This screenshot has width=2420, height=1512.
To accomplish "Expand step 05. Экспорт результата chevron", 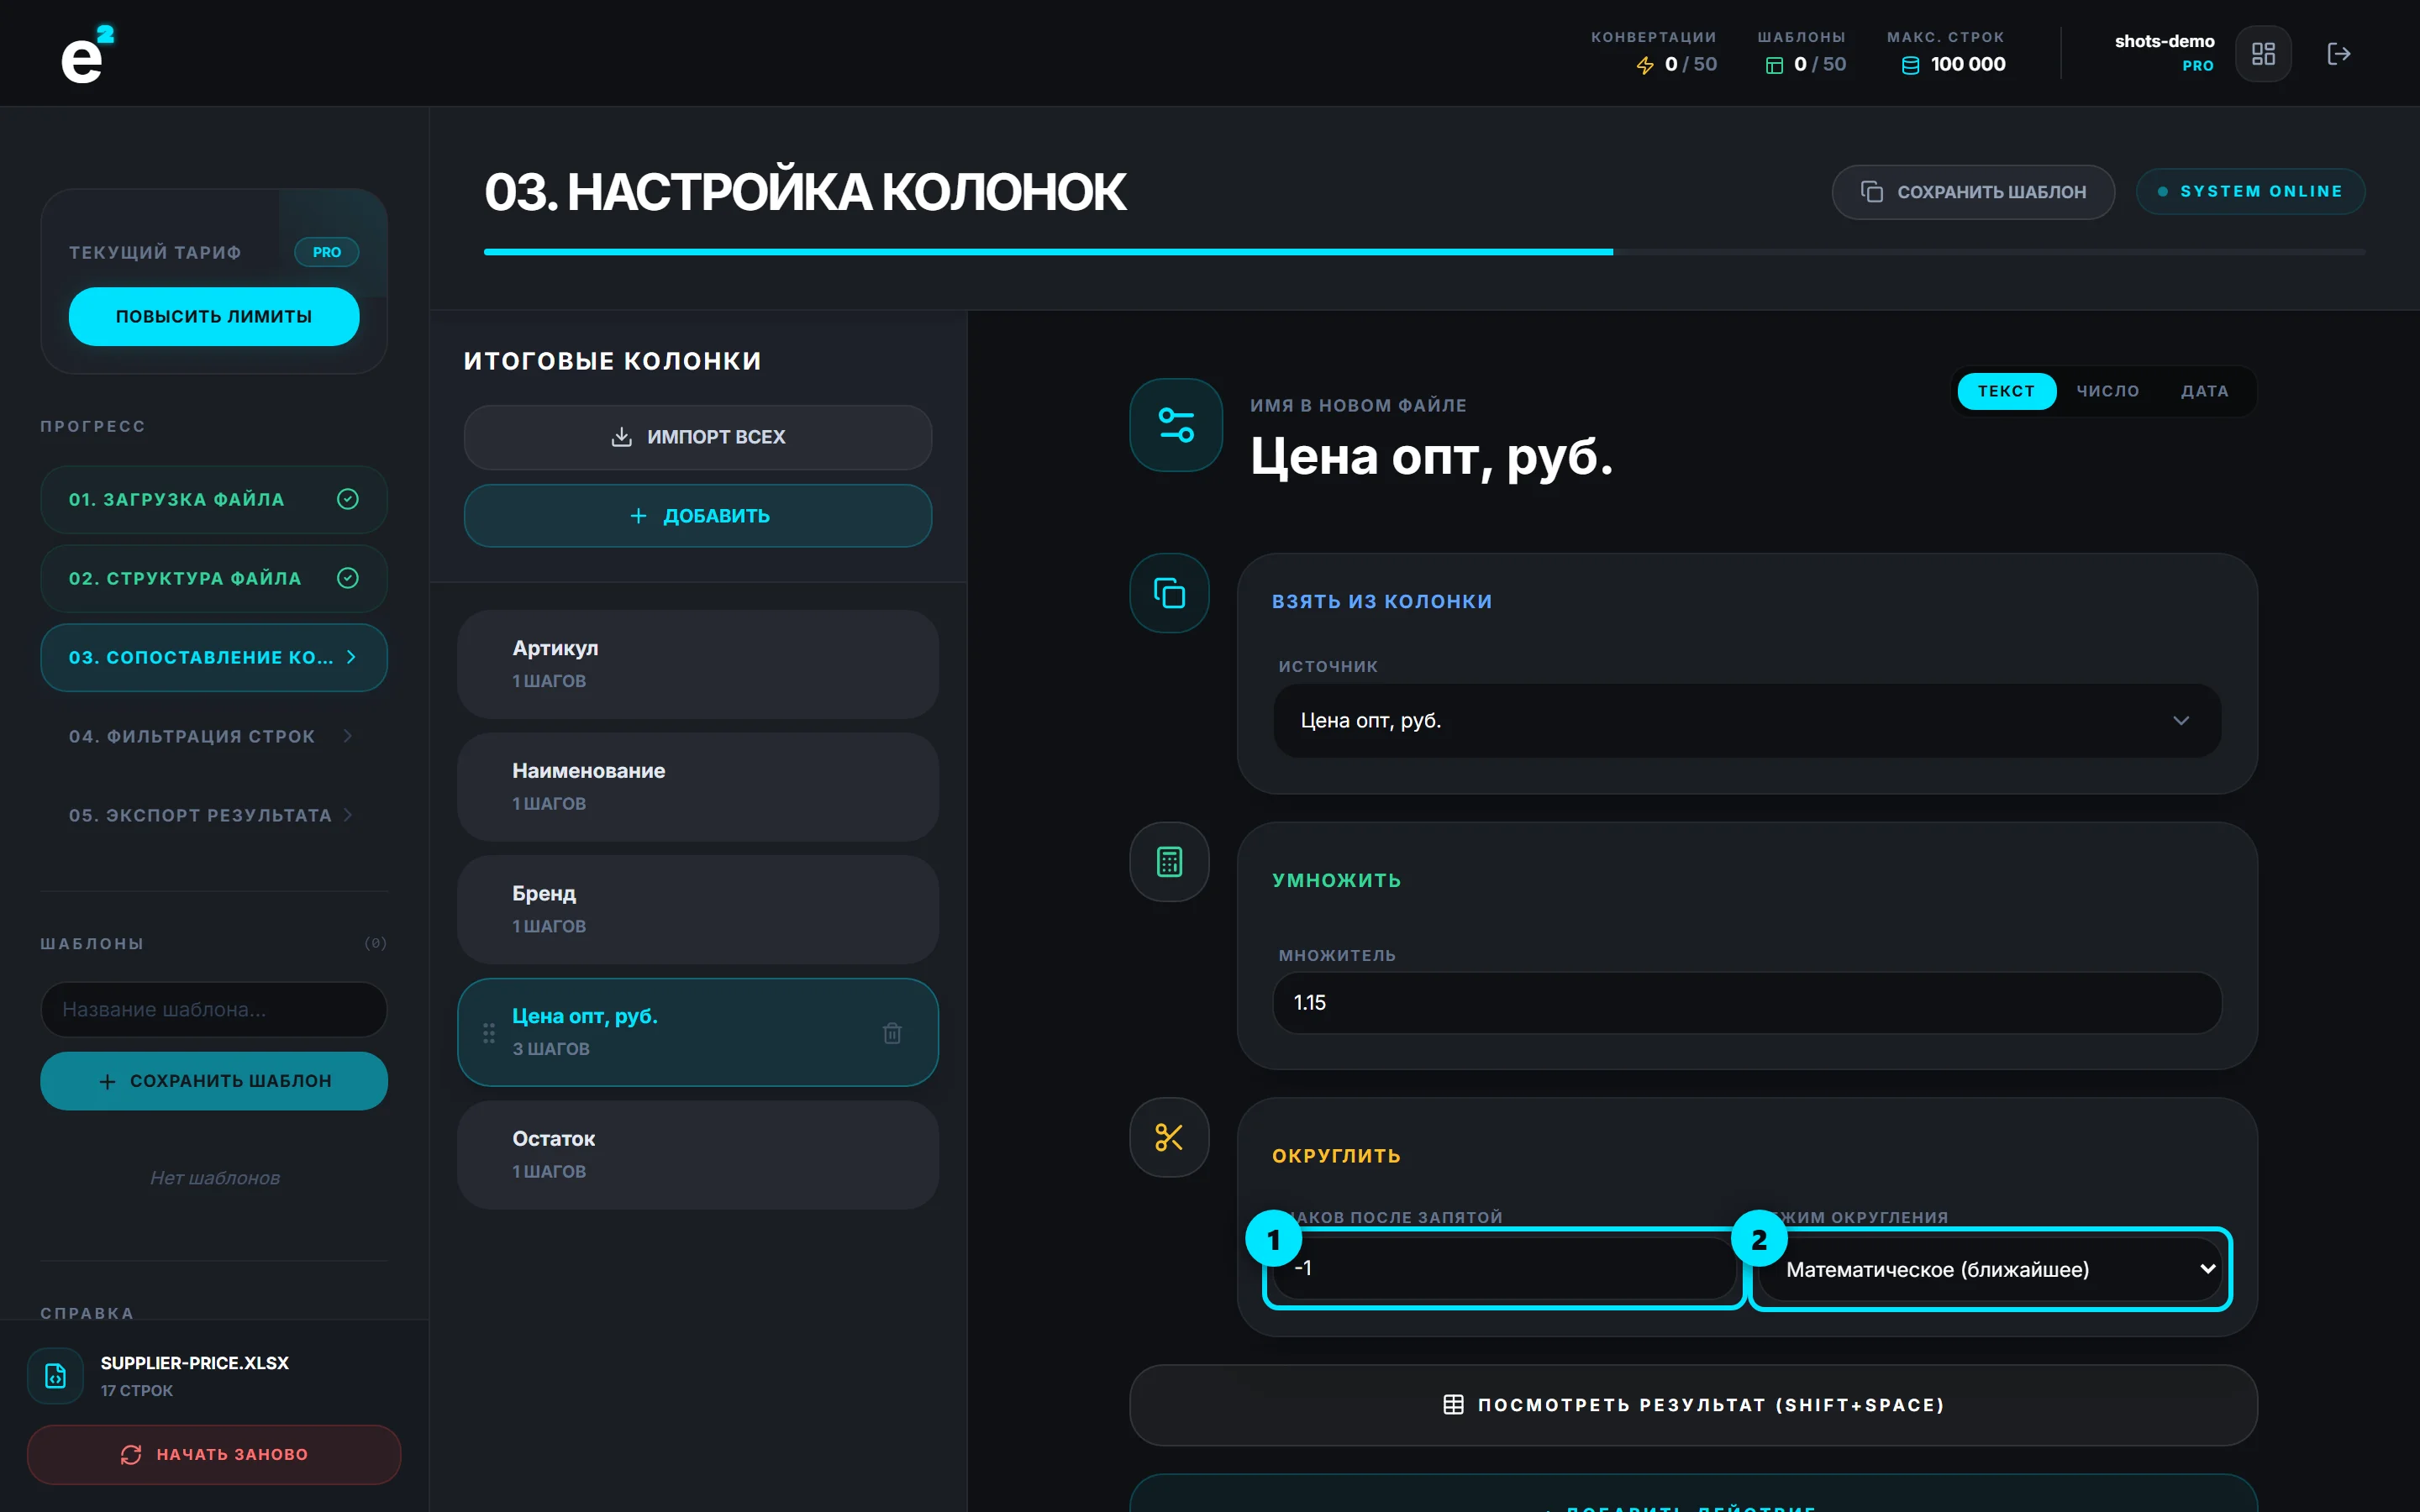I will 348,815.
